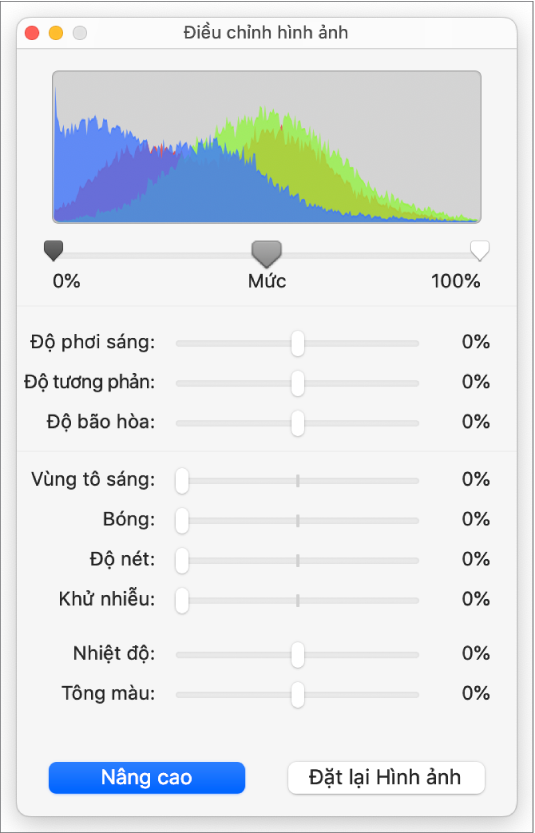This screenshot has height=833, width=535.
Task: Click Đặt lại Hình ảnh button
Action: point(386,778)
